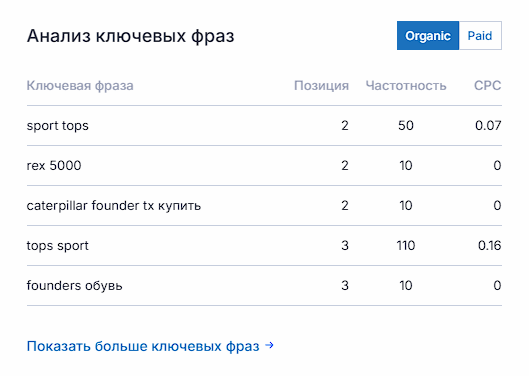Switch to the Organic tab
The width and height of the screenshot is (529, 376).
tap(428, 36)
